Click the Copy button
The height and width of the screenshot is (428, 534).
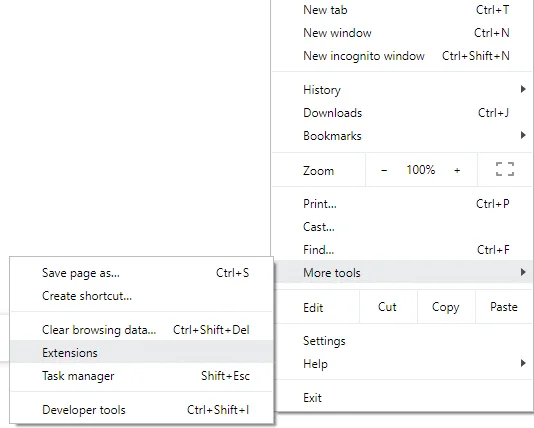click(446, 307)
